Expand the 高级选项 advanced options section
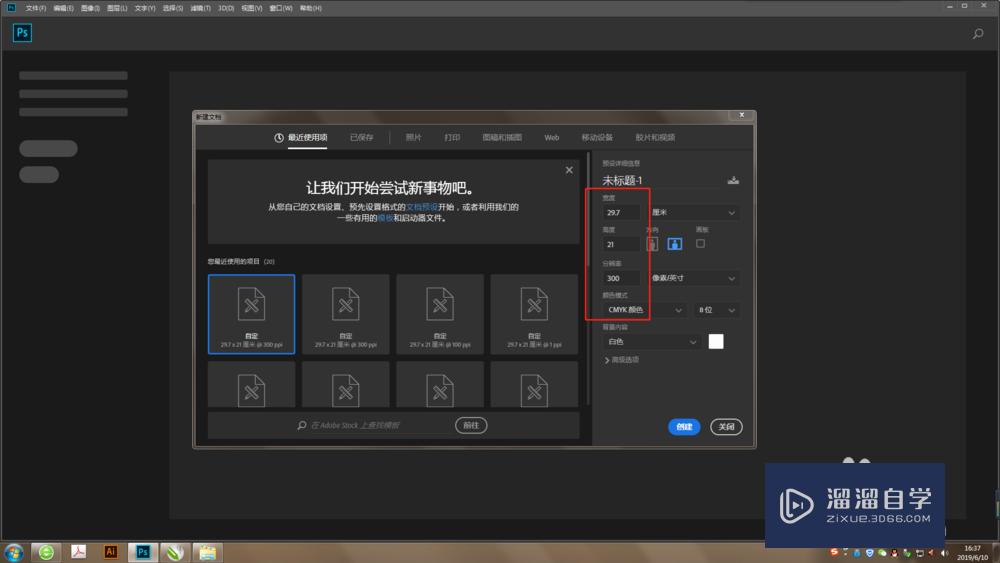1000x563 pixels. coord(622,360)
